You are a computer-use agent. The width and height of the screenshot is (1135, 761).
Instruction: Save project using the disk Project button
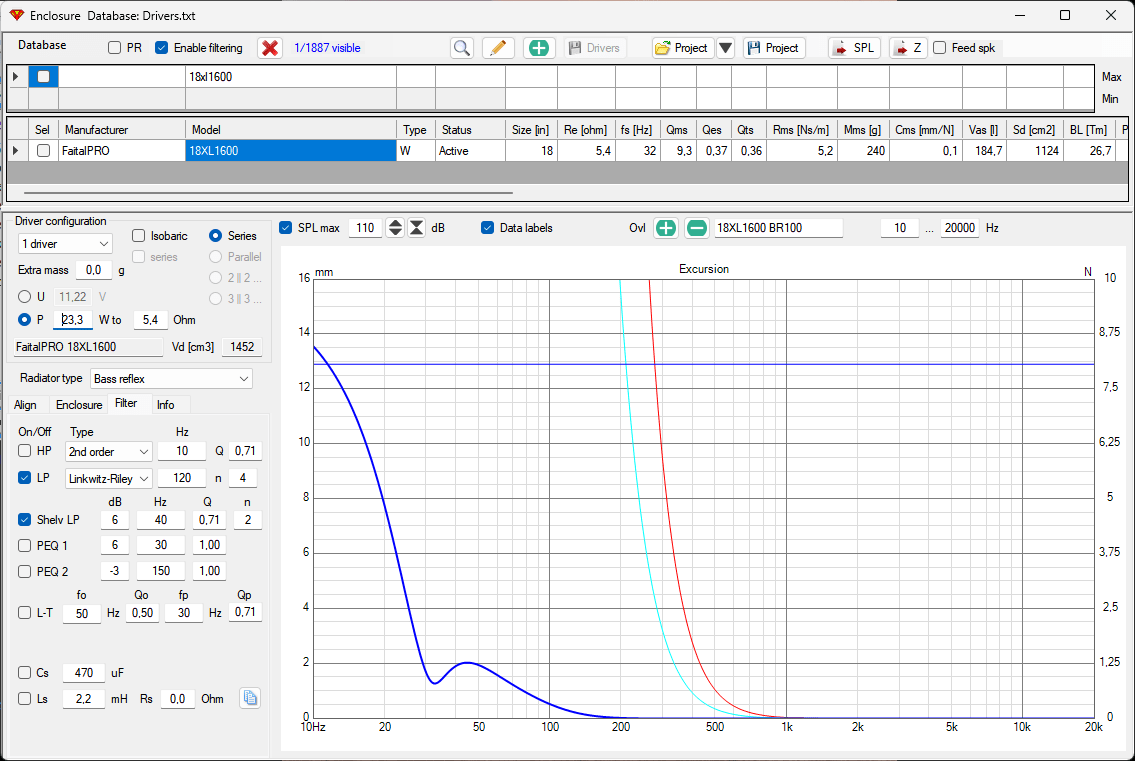[x=774, y=48]
